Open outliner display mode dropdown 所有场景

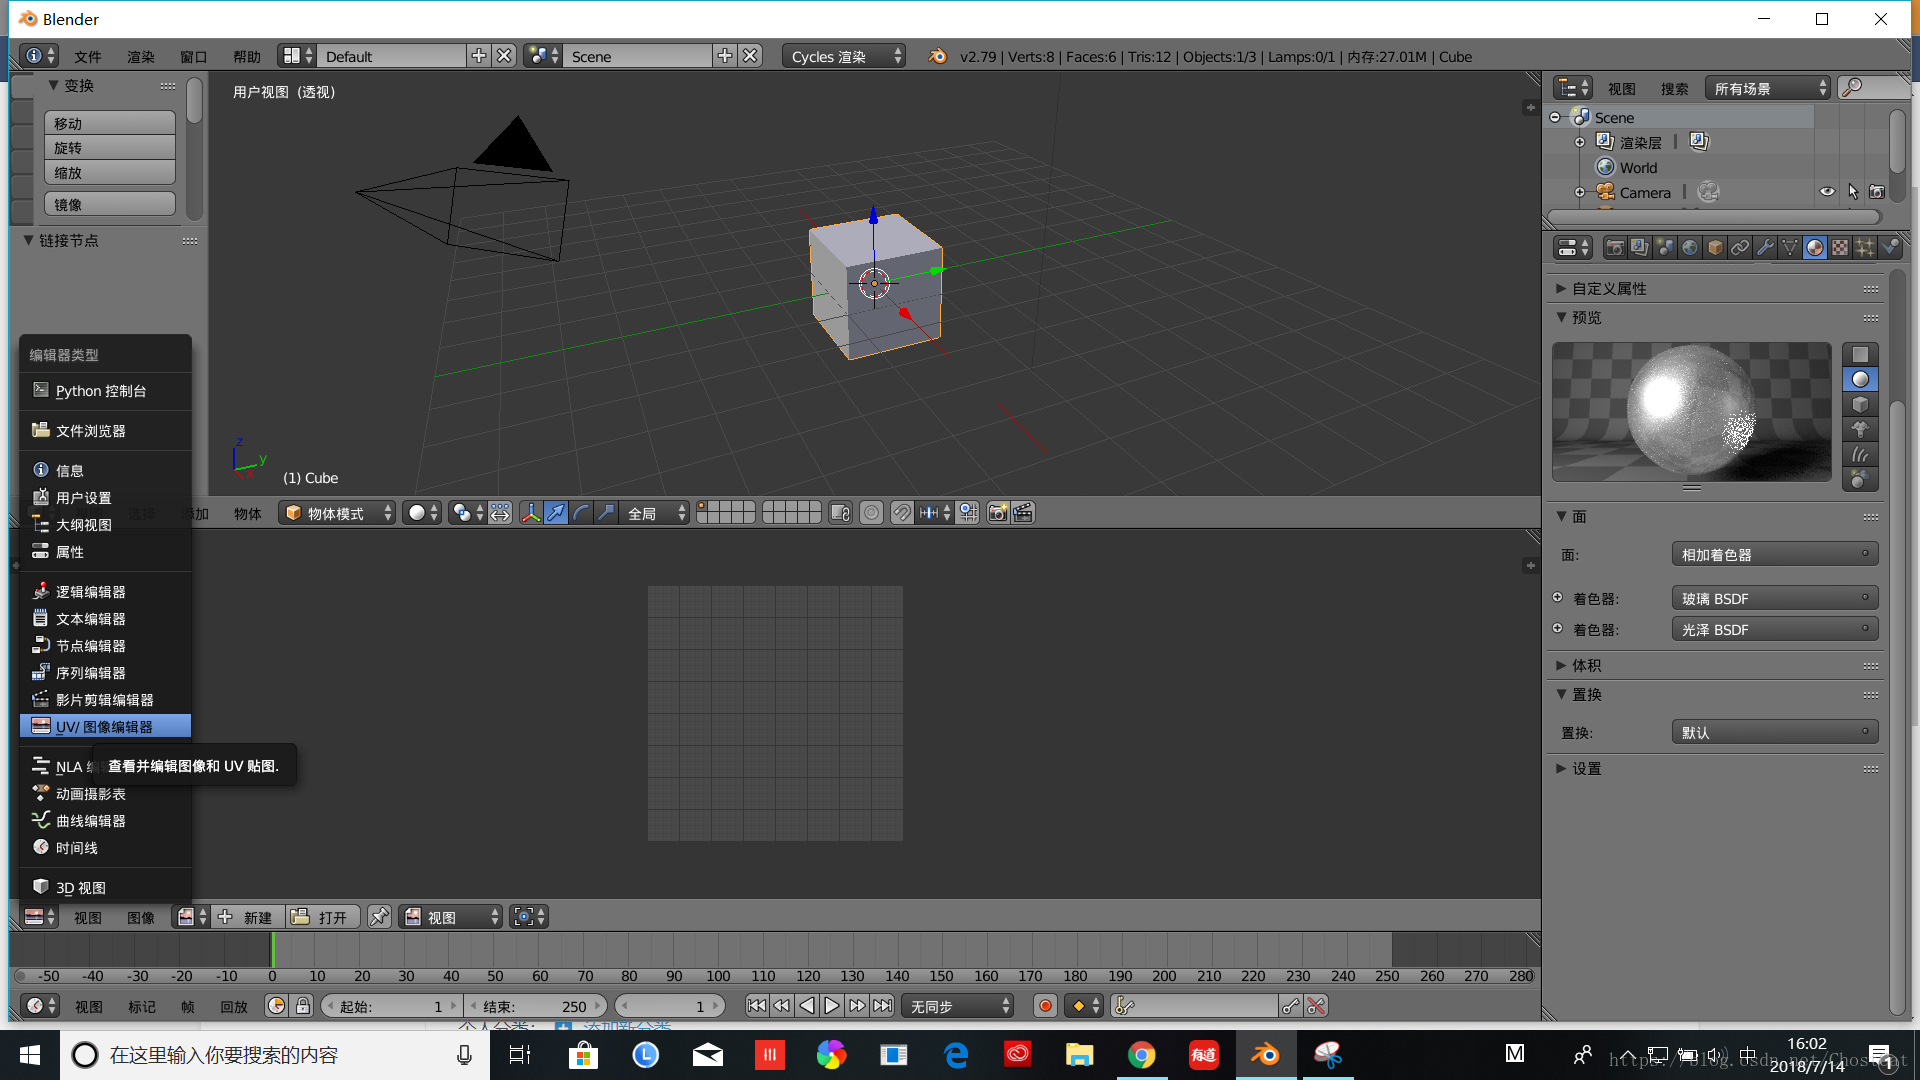tap(1768, 88)
